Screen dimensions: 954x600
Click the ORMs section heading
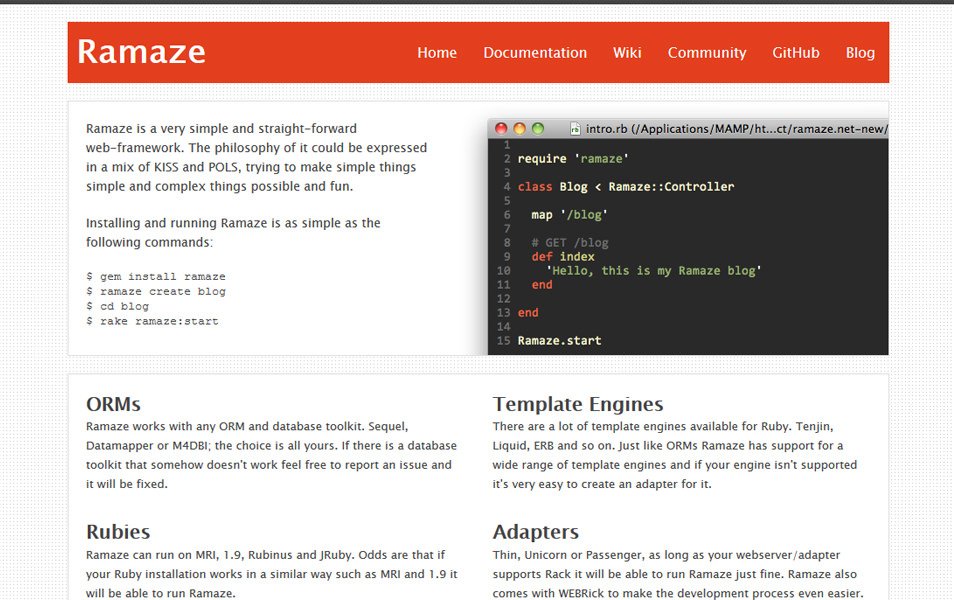tap(113, 404)
